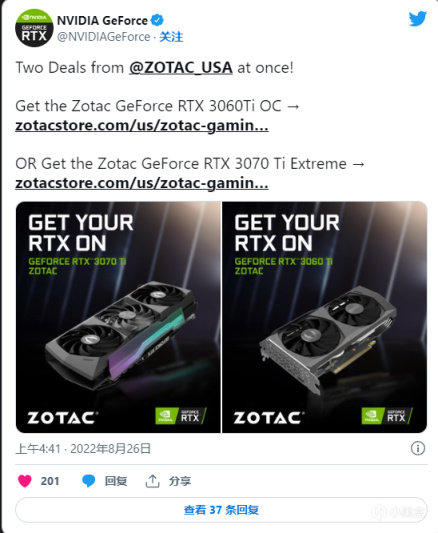Open the @ZOTAC_USA mention

click(x=181, y=68)
